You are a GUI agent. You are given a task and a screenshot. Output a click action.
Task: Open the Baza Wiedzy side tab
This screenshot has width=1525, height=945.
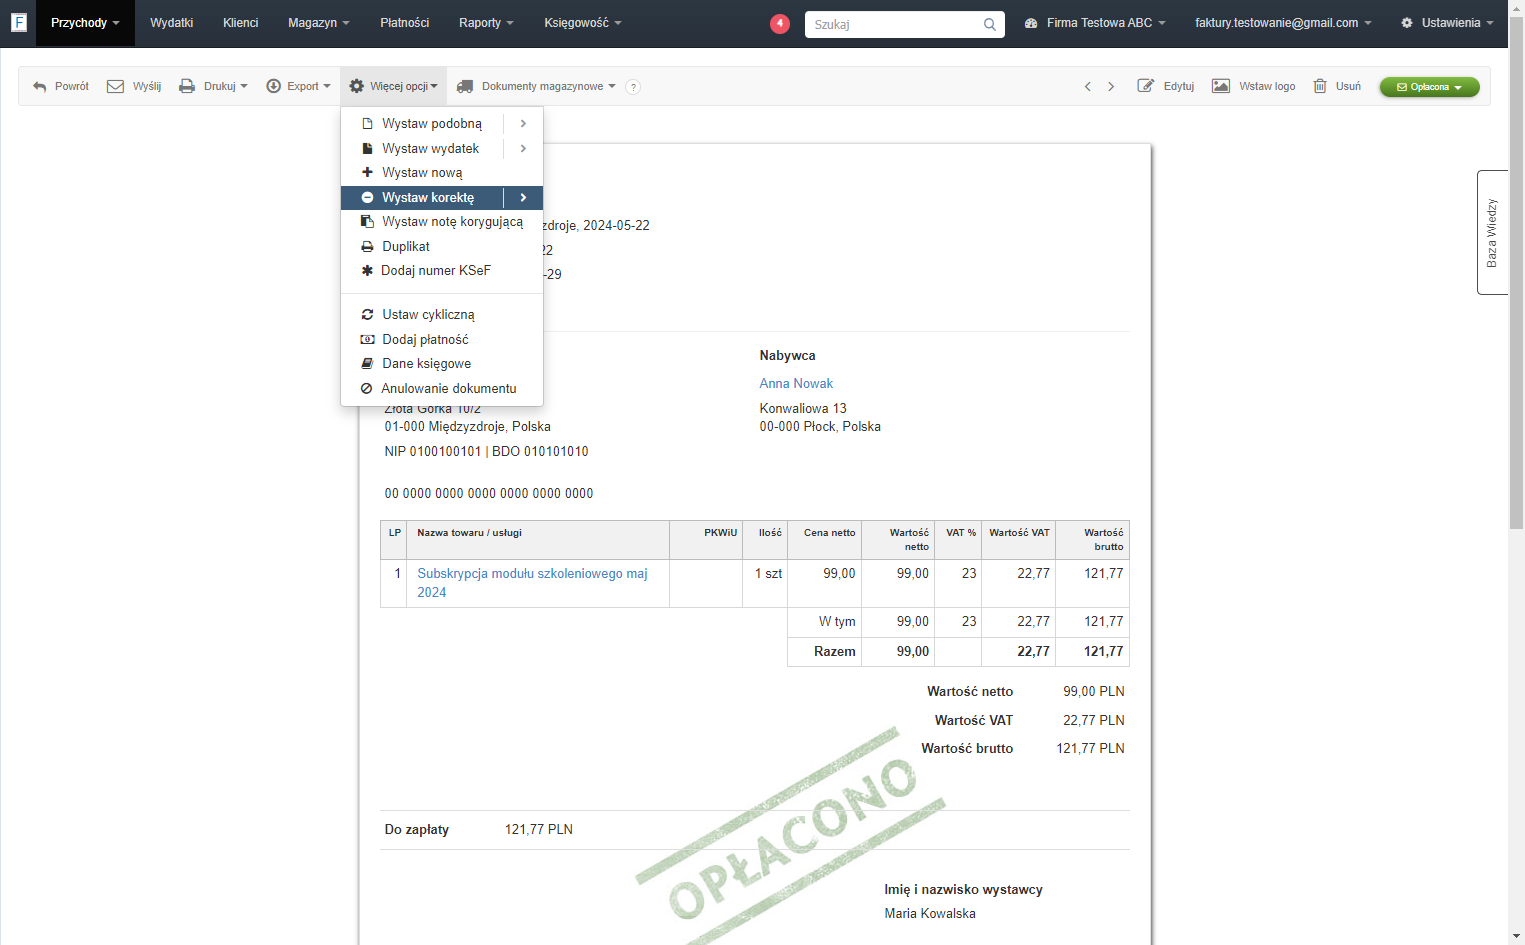pos(1492,232)
